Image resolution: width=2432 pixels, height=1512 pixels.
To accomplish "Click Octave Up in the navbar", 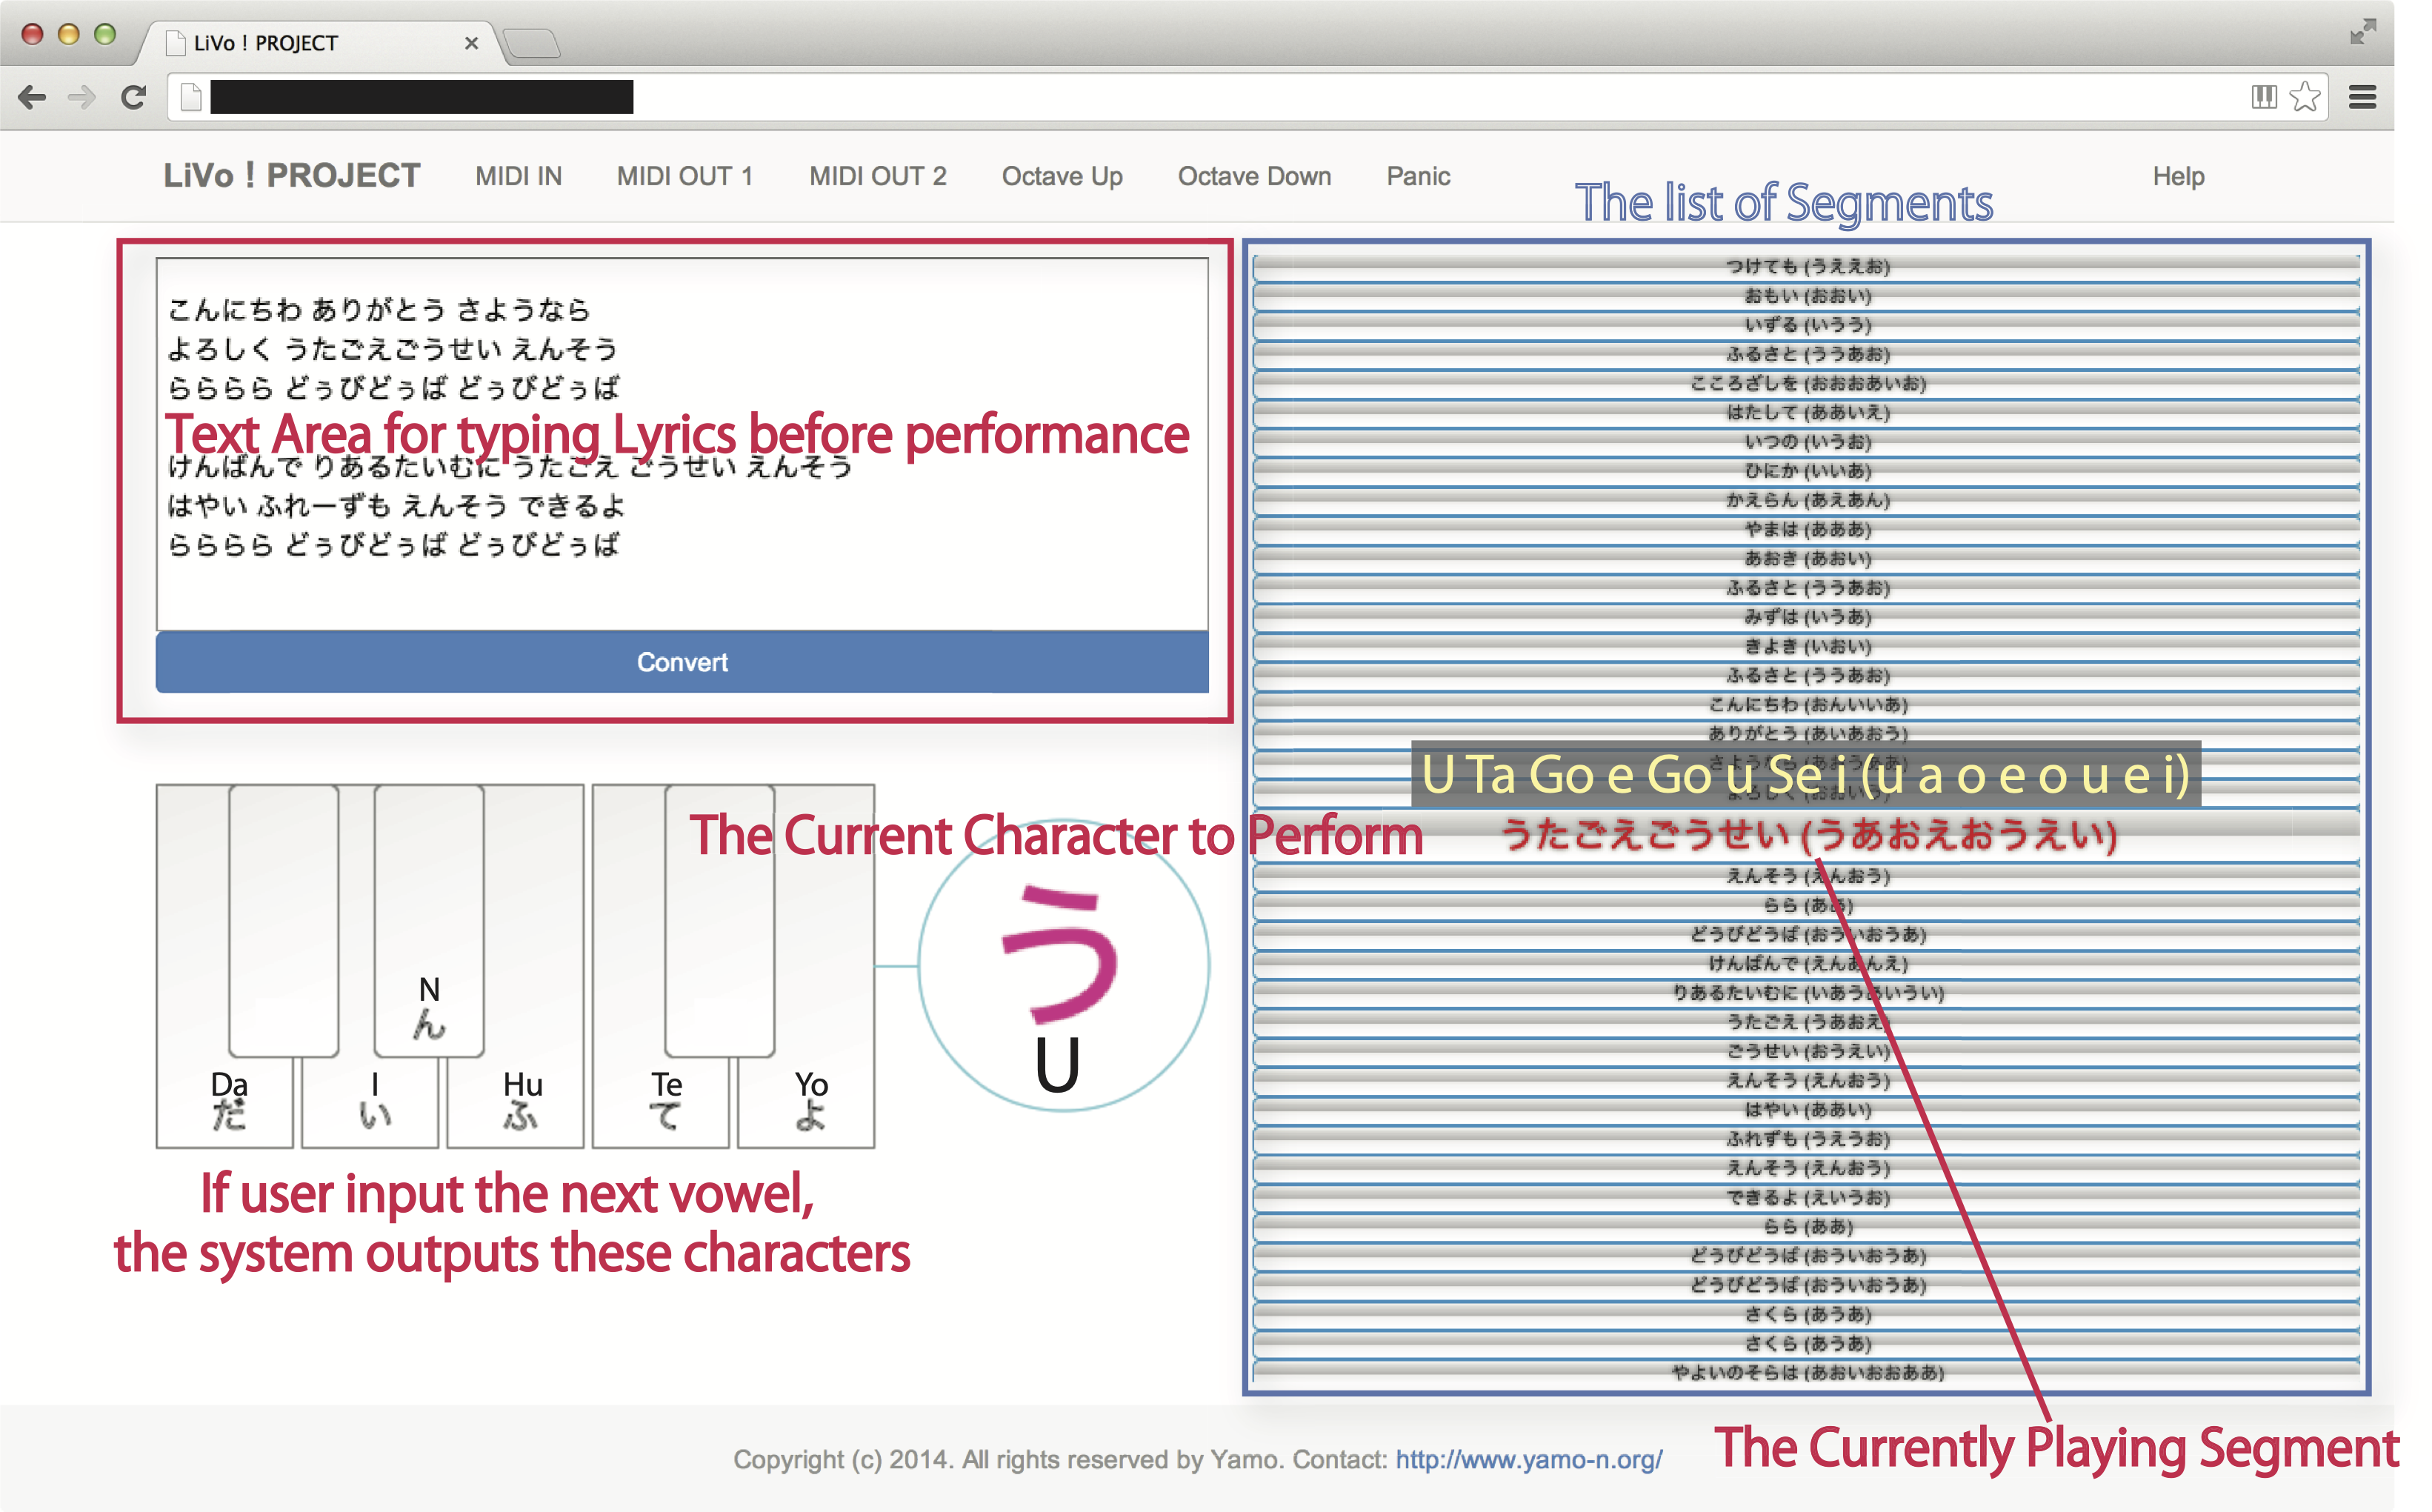I will point(1062,176).
